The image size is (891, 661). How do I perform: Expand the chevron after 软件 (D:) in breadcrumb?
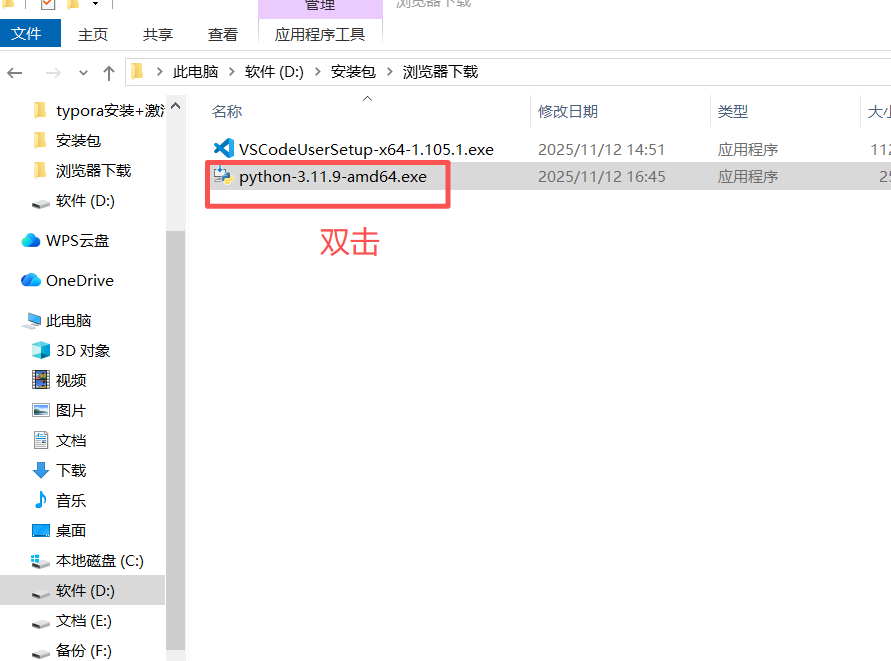click(318, 72)
